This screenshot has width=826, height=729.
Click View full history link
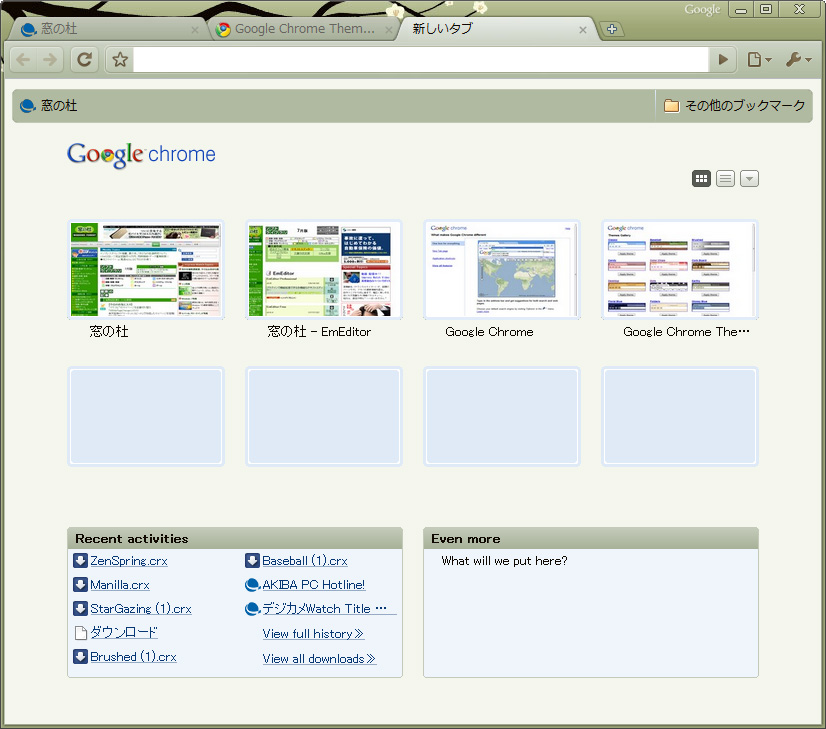click(313, 634)
